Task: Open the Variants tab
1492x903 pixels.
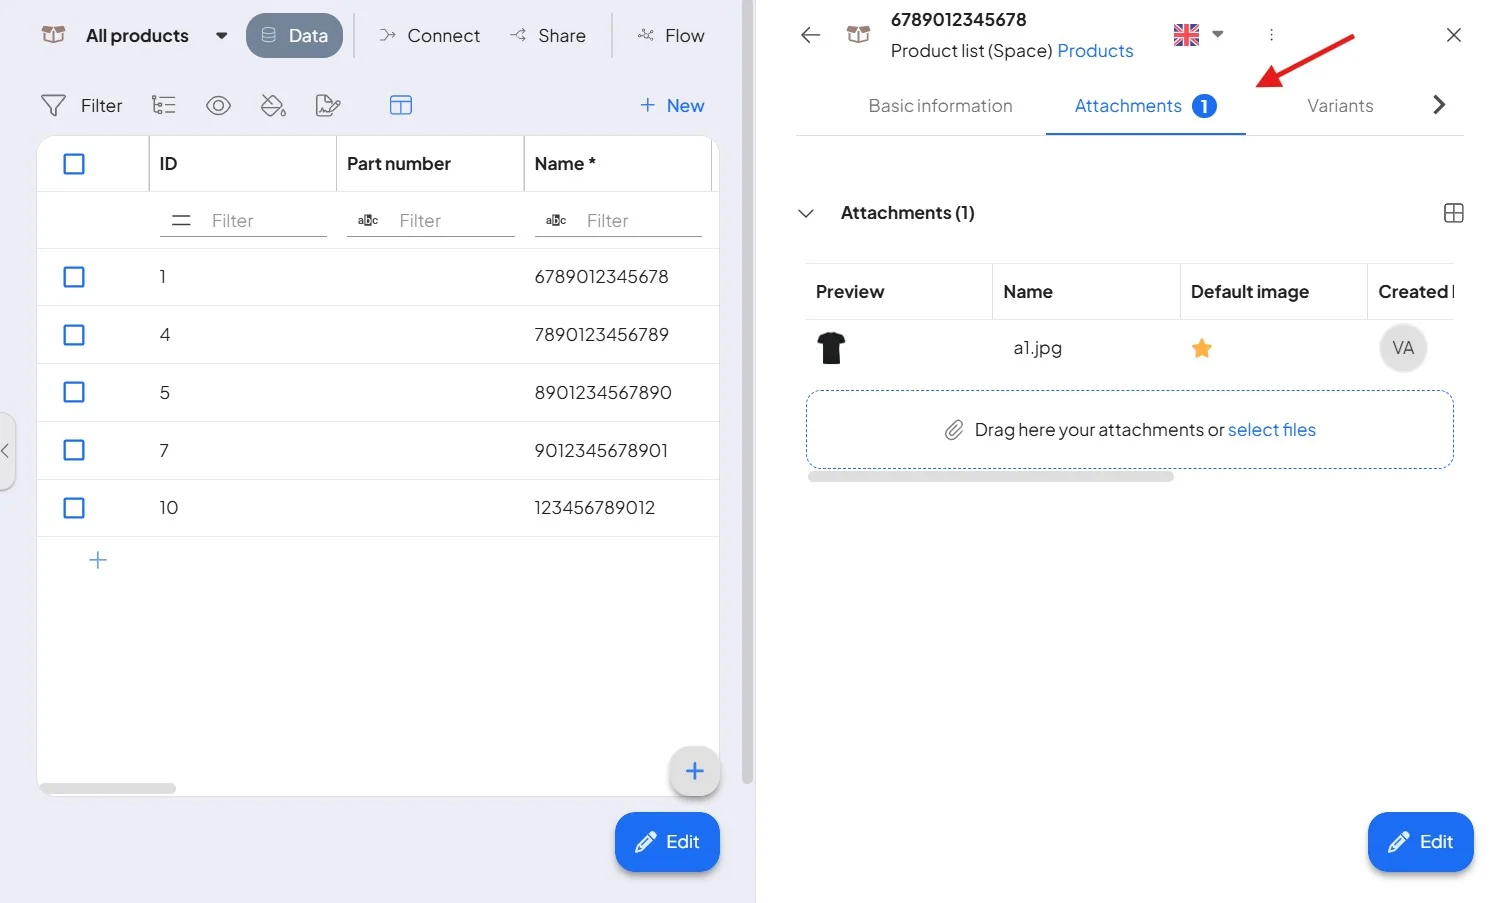Action: tap(1340, 106)
